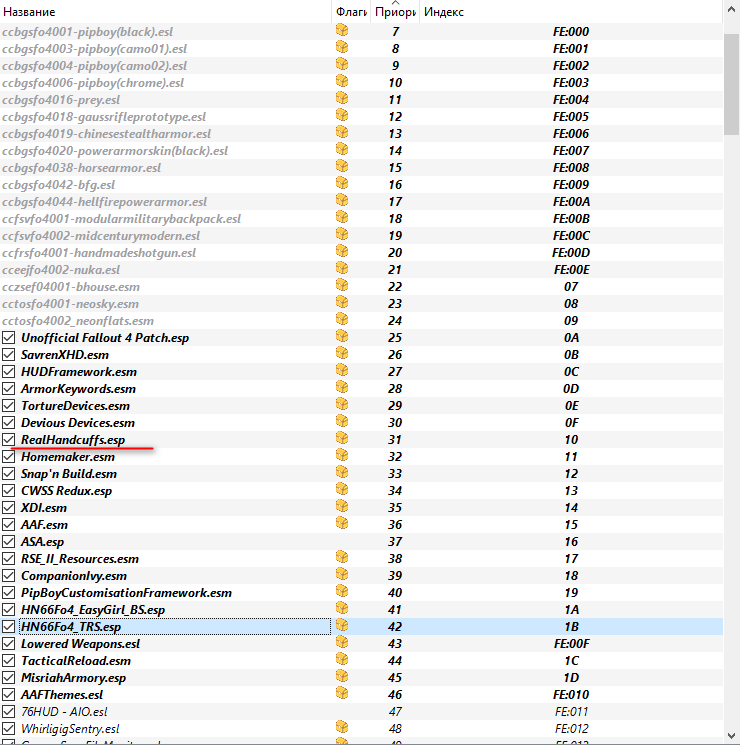Select CompanionIvy.esm plugin name
This screenshot has height=745, width=740.
(74, 576)
